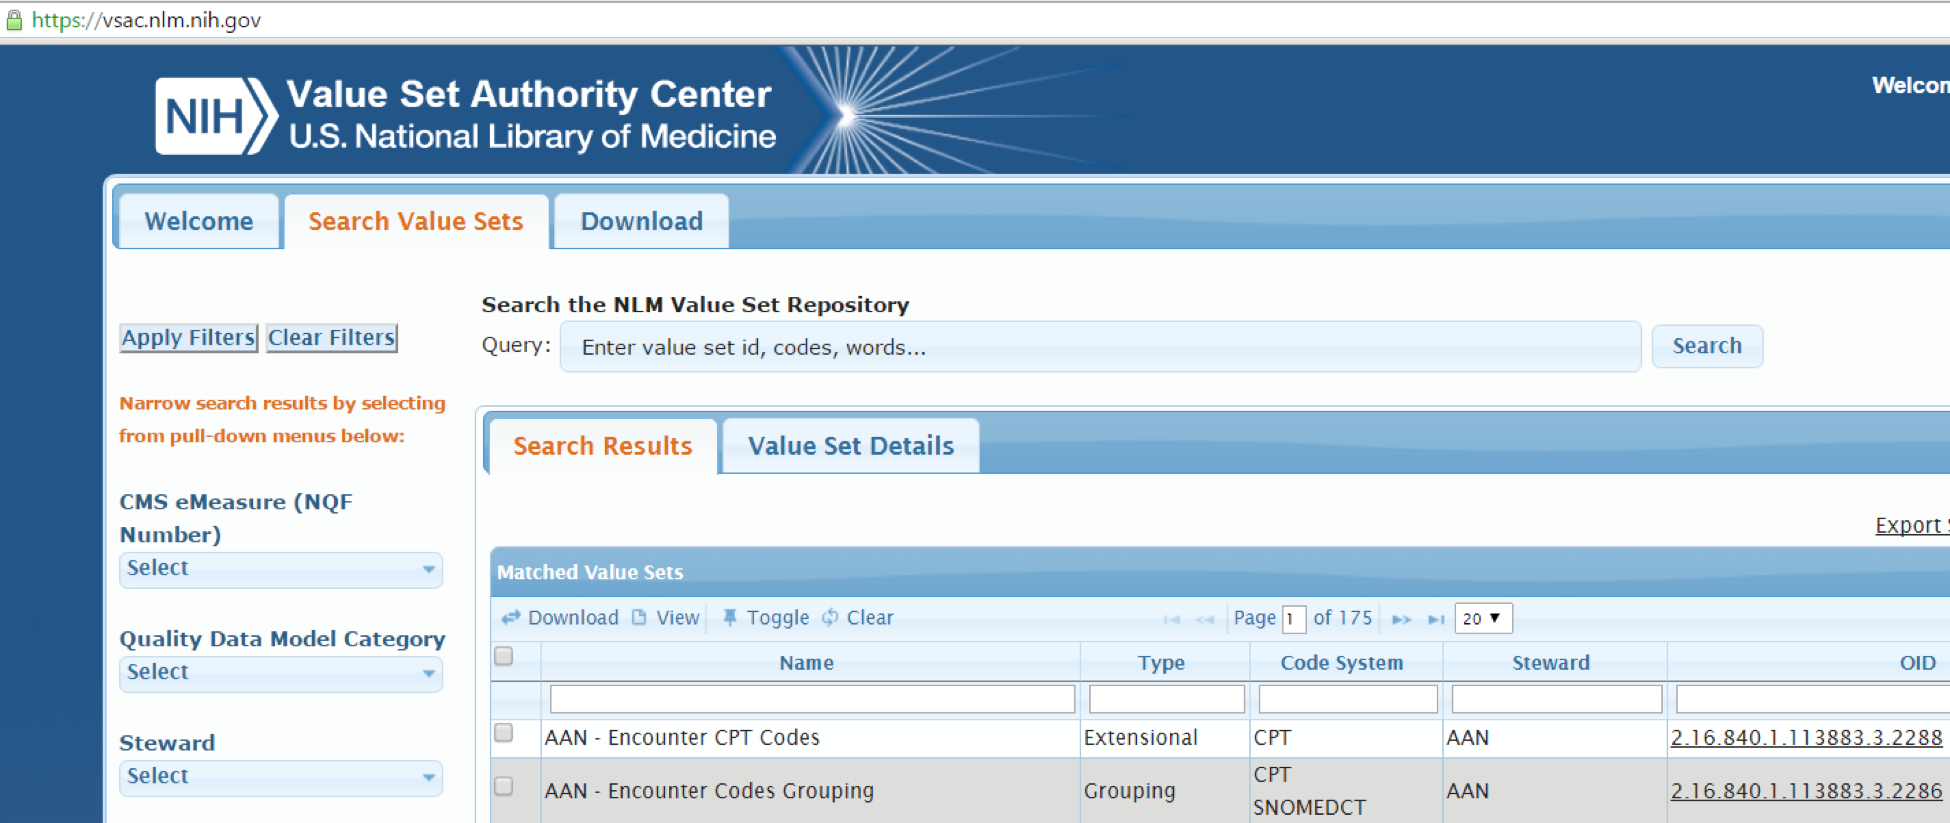Screen dimensions: 1950x823
Task: Open Quality Data Model Category dropdown
Action: [x=281, y=673]
